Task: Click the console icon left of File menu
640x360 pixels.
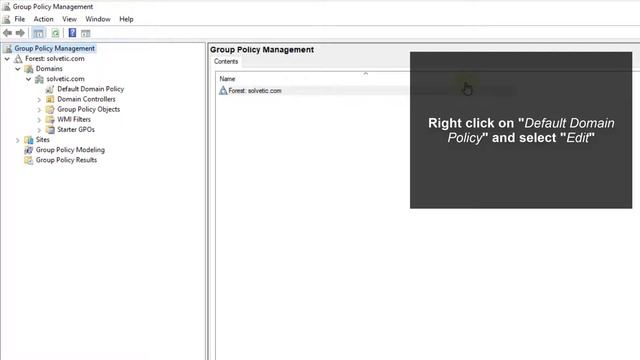Action: 6,19
